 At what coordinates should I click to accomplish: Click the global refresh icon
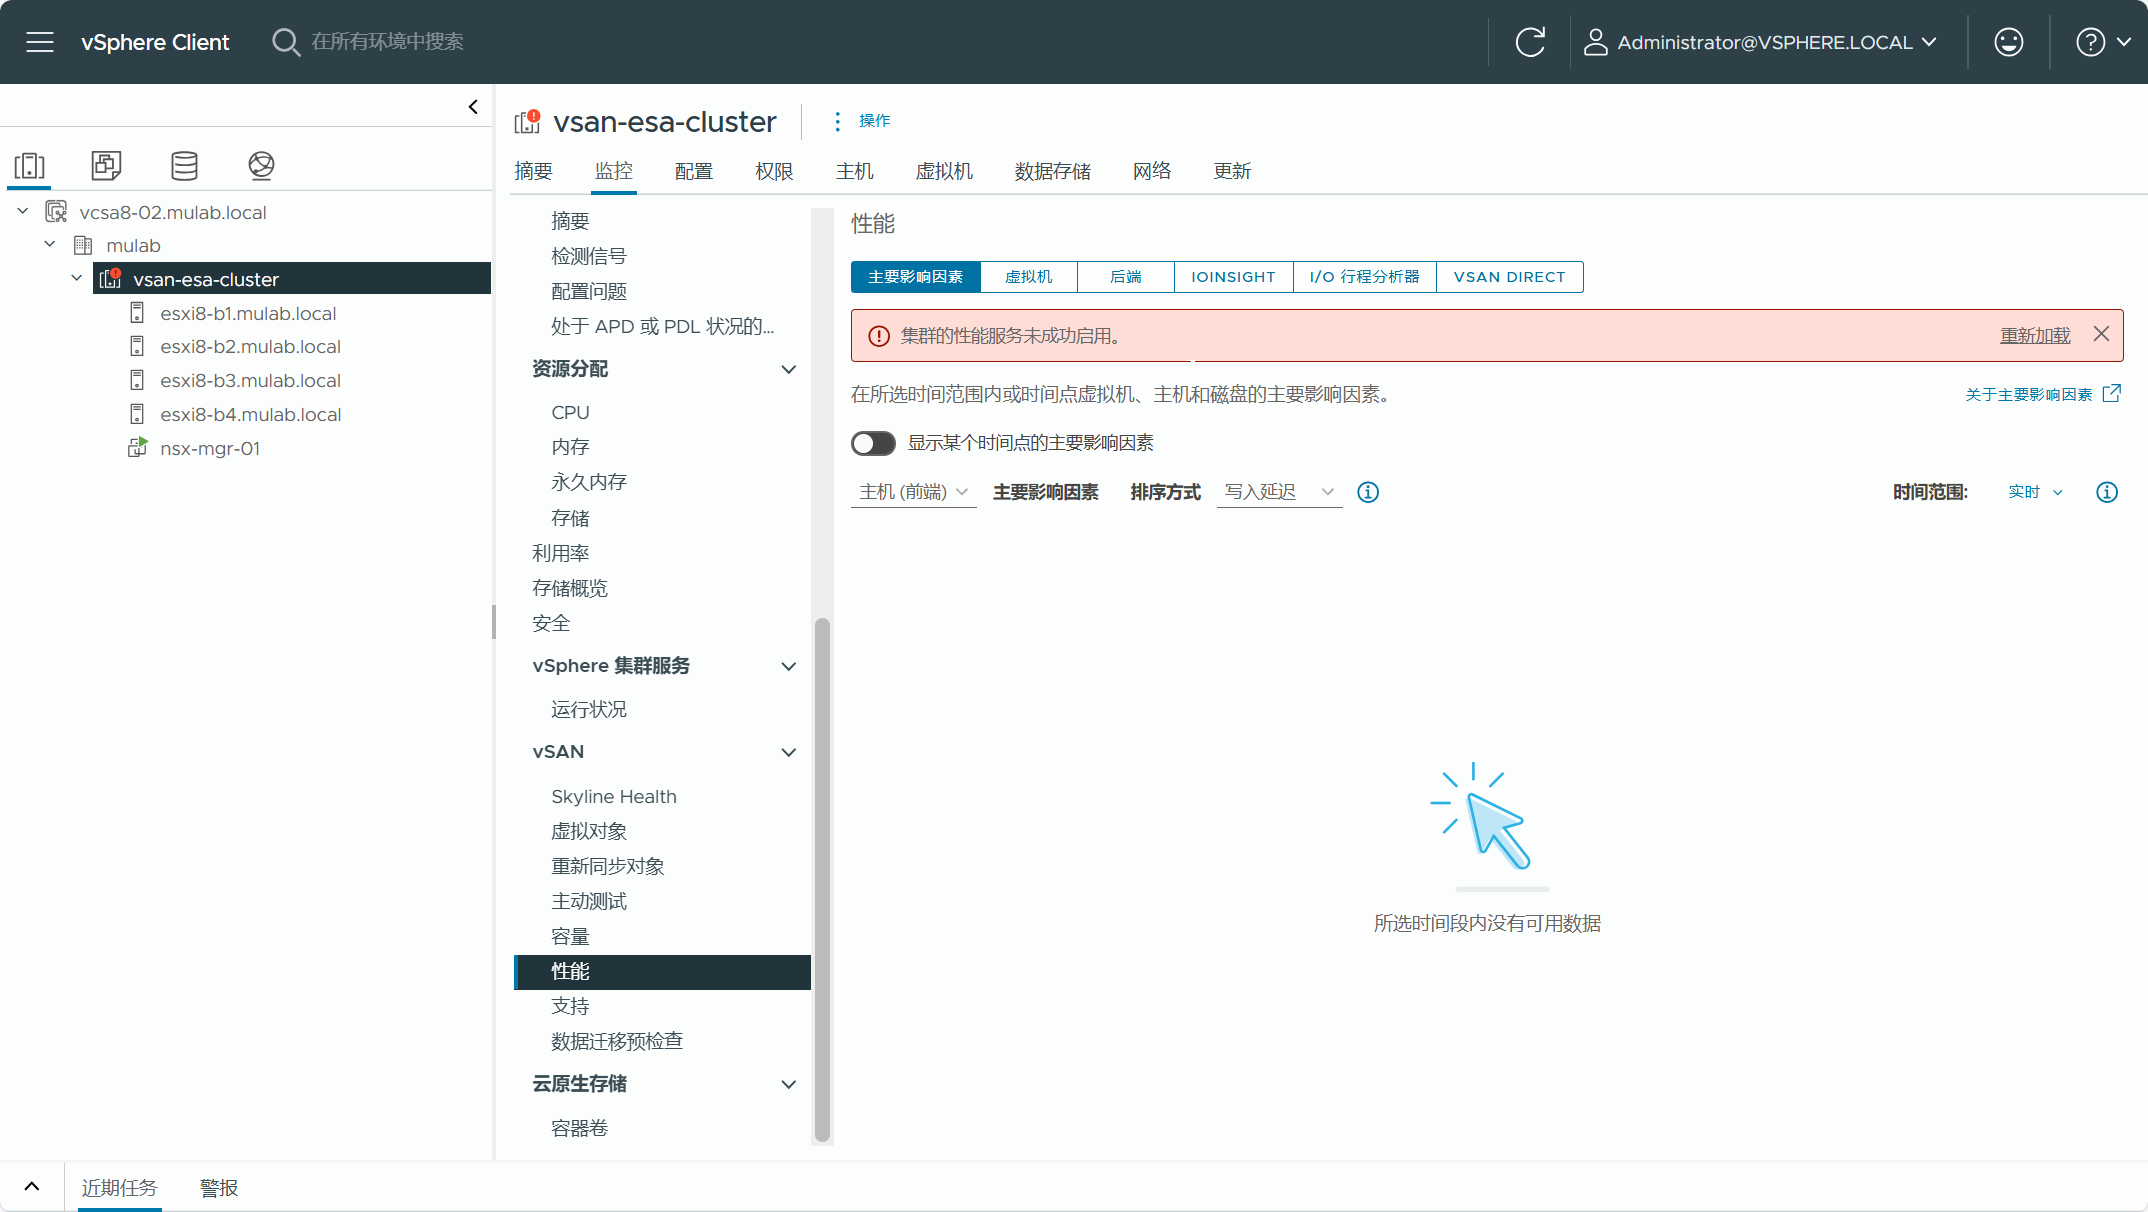pos(1530,42)
